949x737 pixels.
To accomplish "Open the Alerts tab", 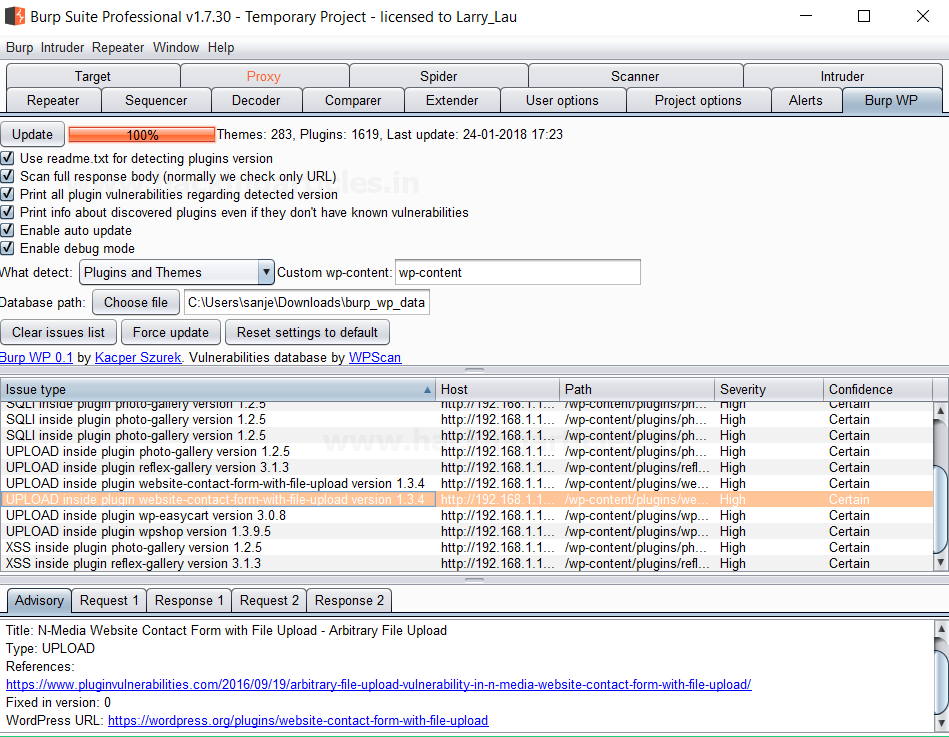I will 806,100.
